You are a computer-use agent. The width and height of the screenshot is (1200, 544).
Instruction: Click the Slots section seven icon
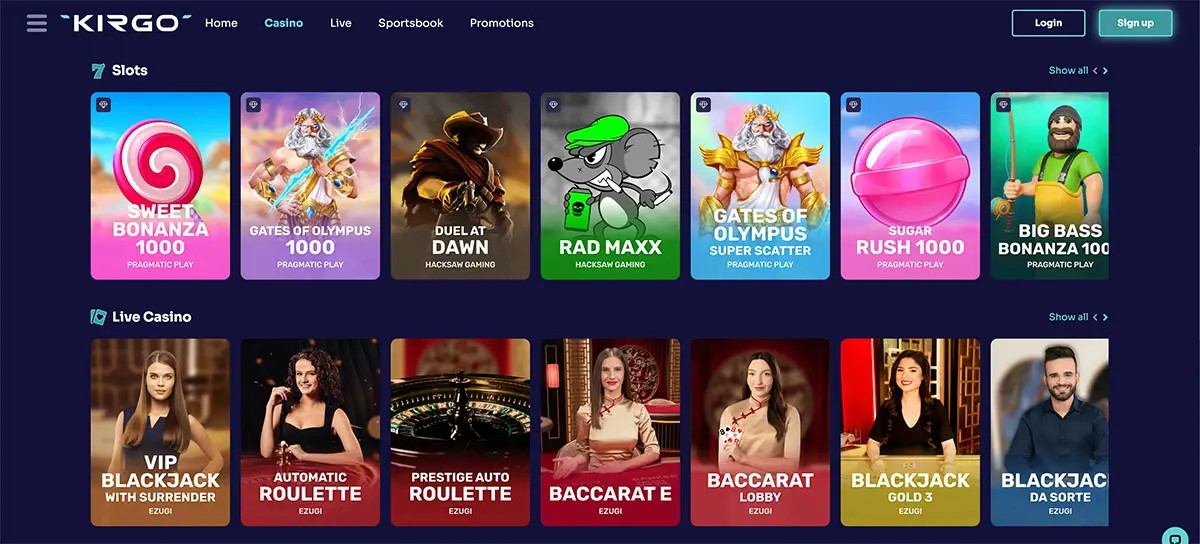[x=98, y=71]
